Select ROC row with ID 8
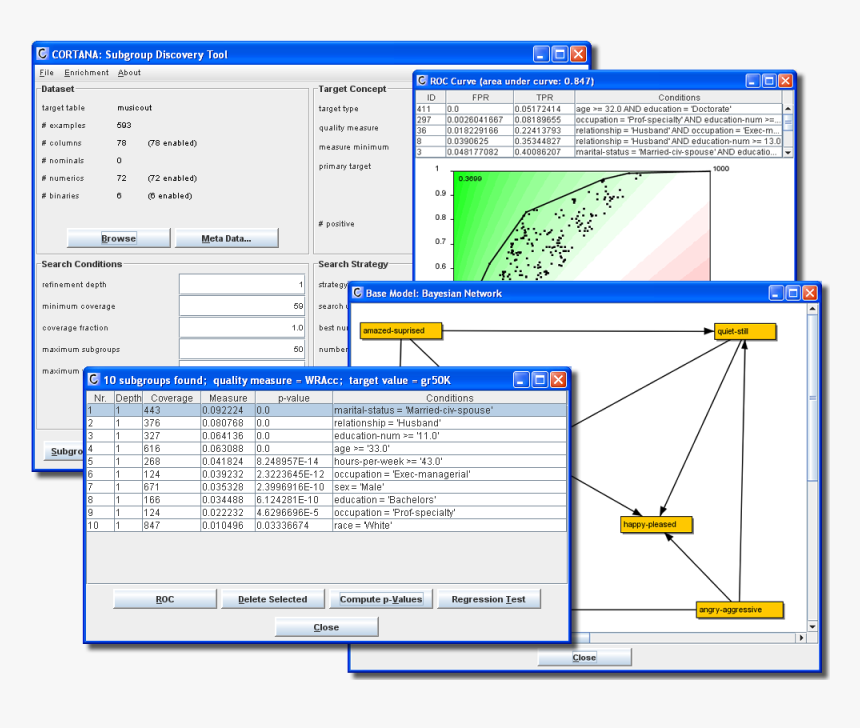The width and height of the screenshot is (860, 728). tap(599, 141)
